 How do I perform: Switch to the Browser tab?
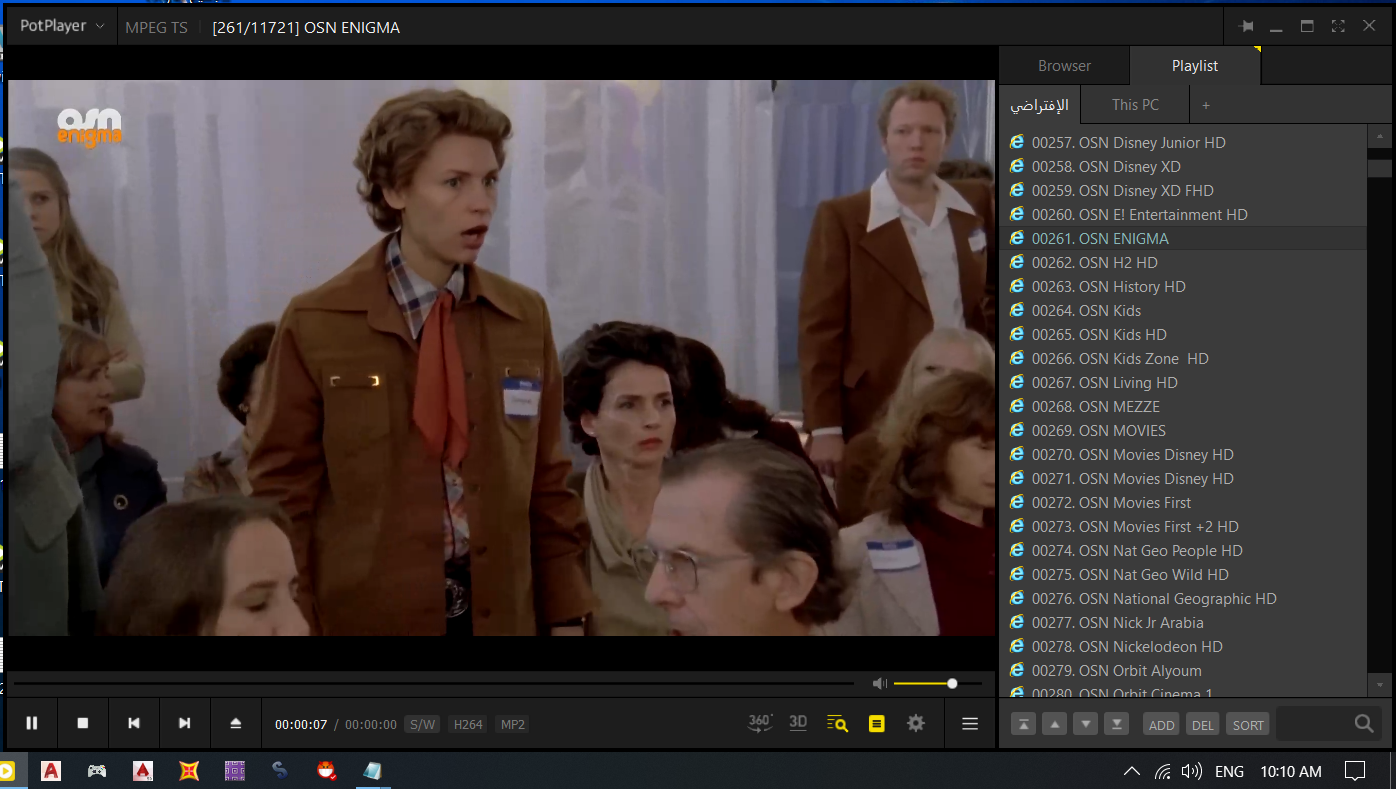click(x=1064, y=65)
